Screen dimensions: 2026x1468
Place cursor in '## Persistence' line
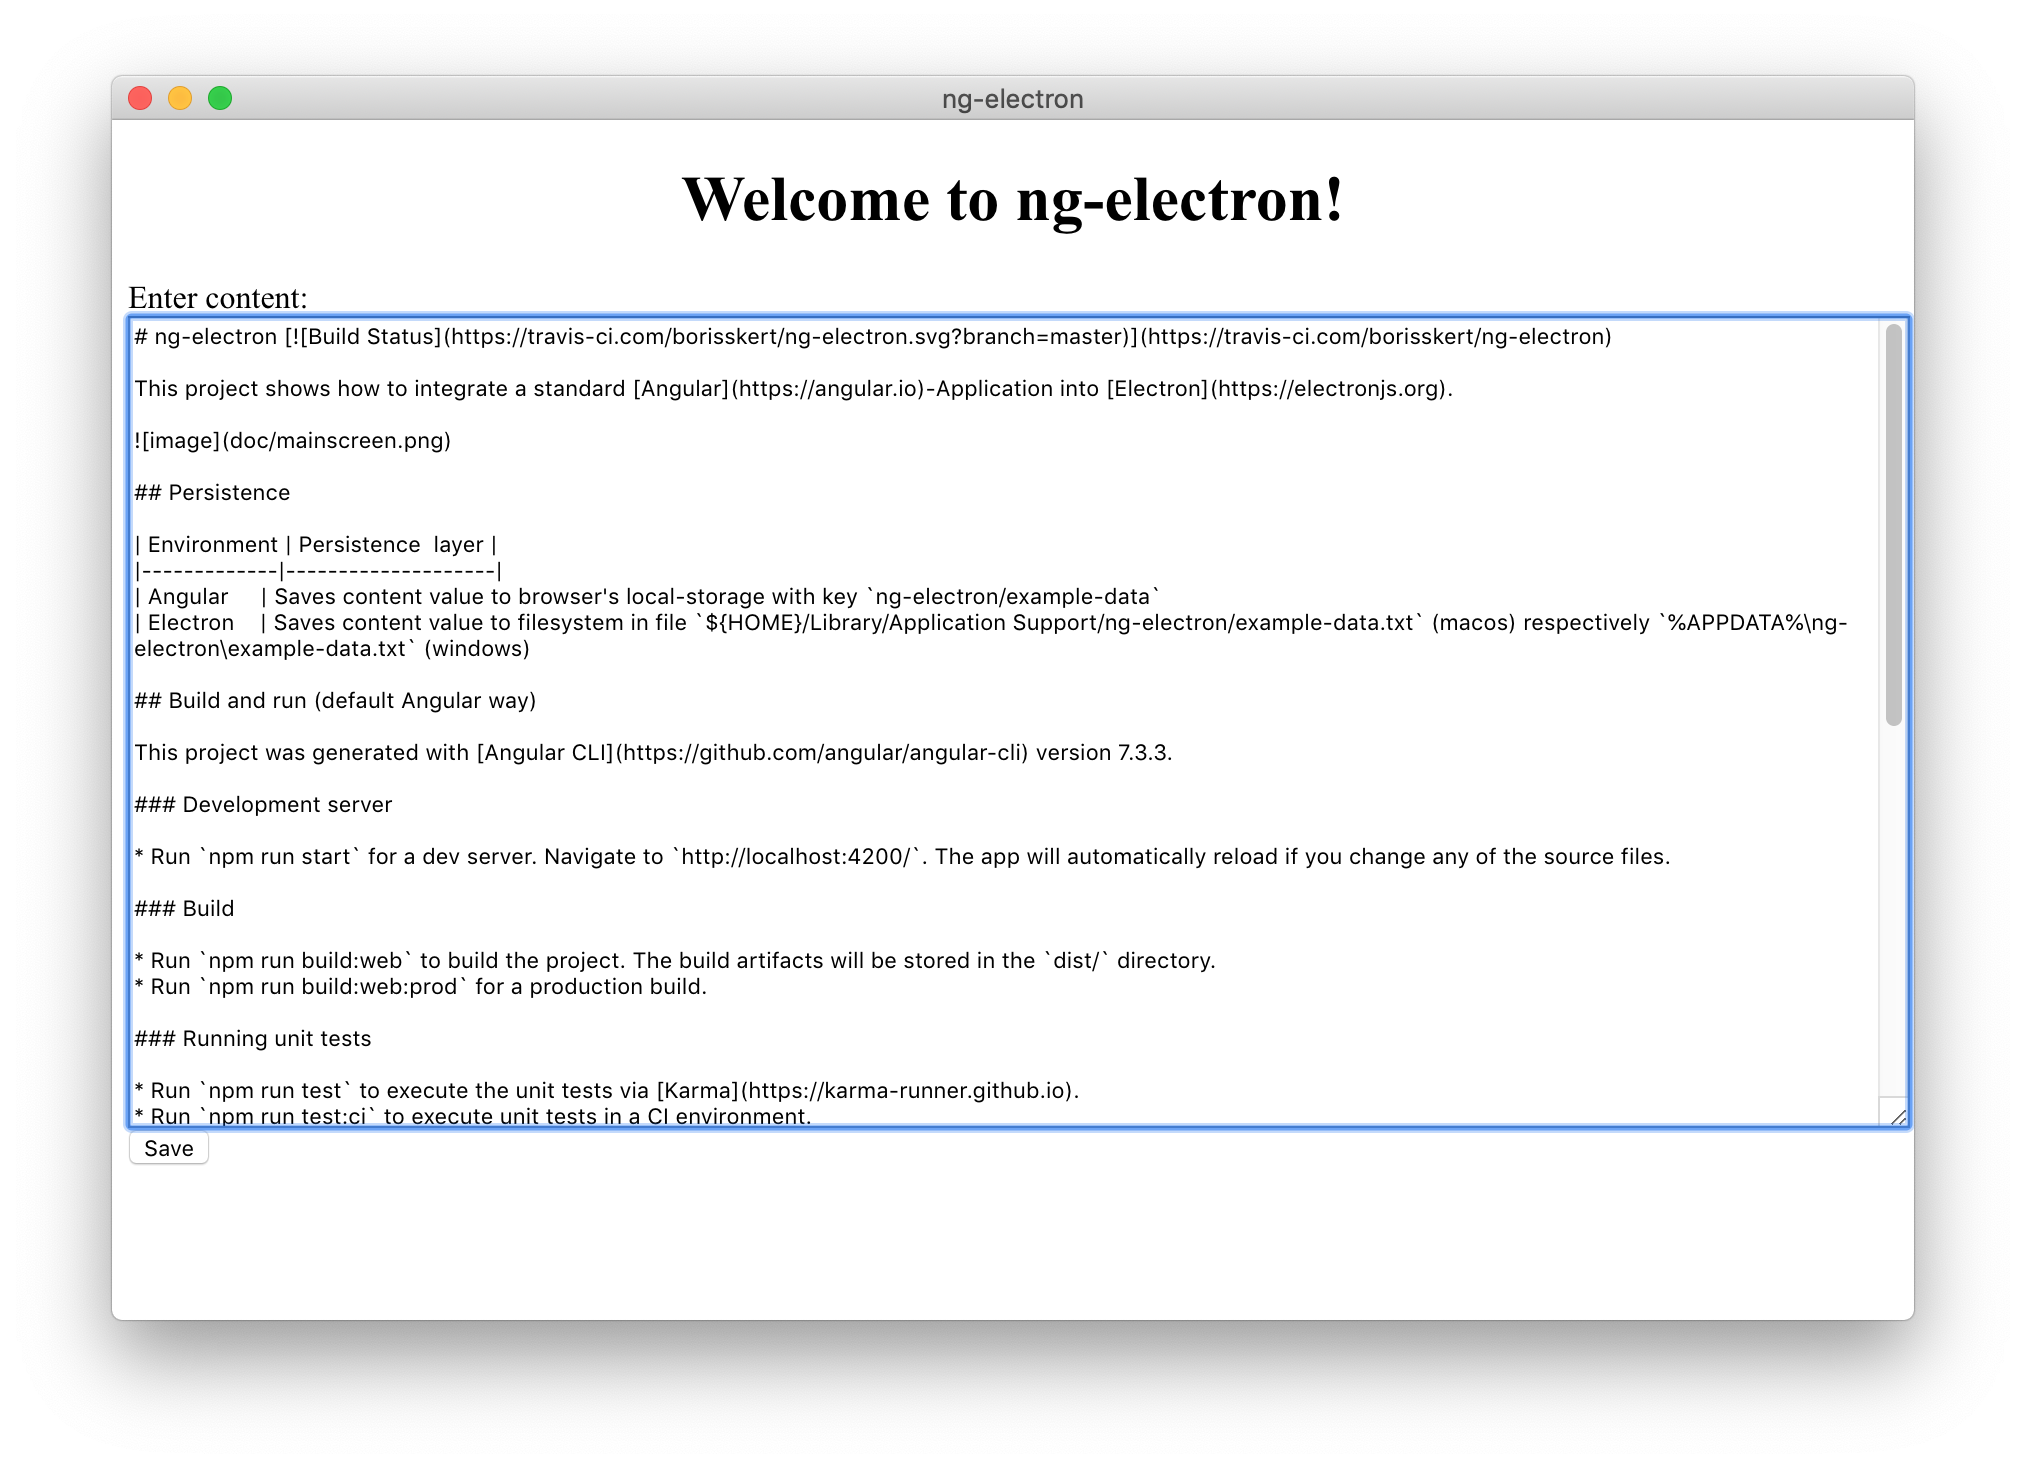(212, 493)
